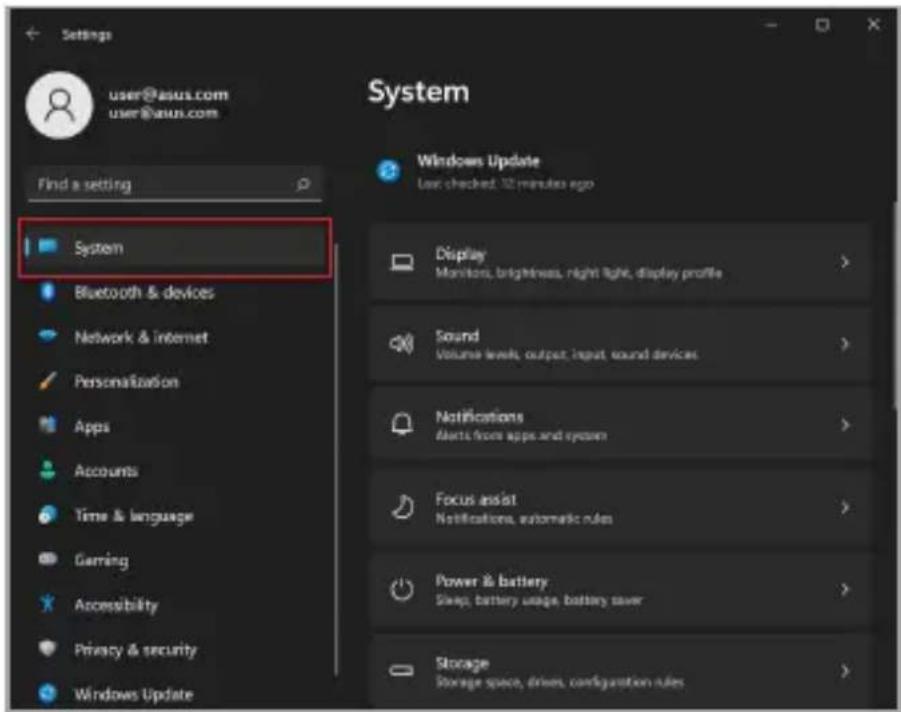Click the Time & language globe icon
Screen dimensions: 901x712
tap(48, 515)
